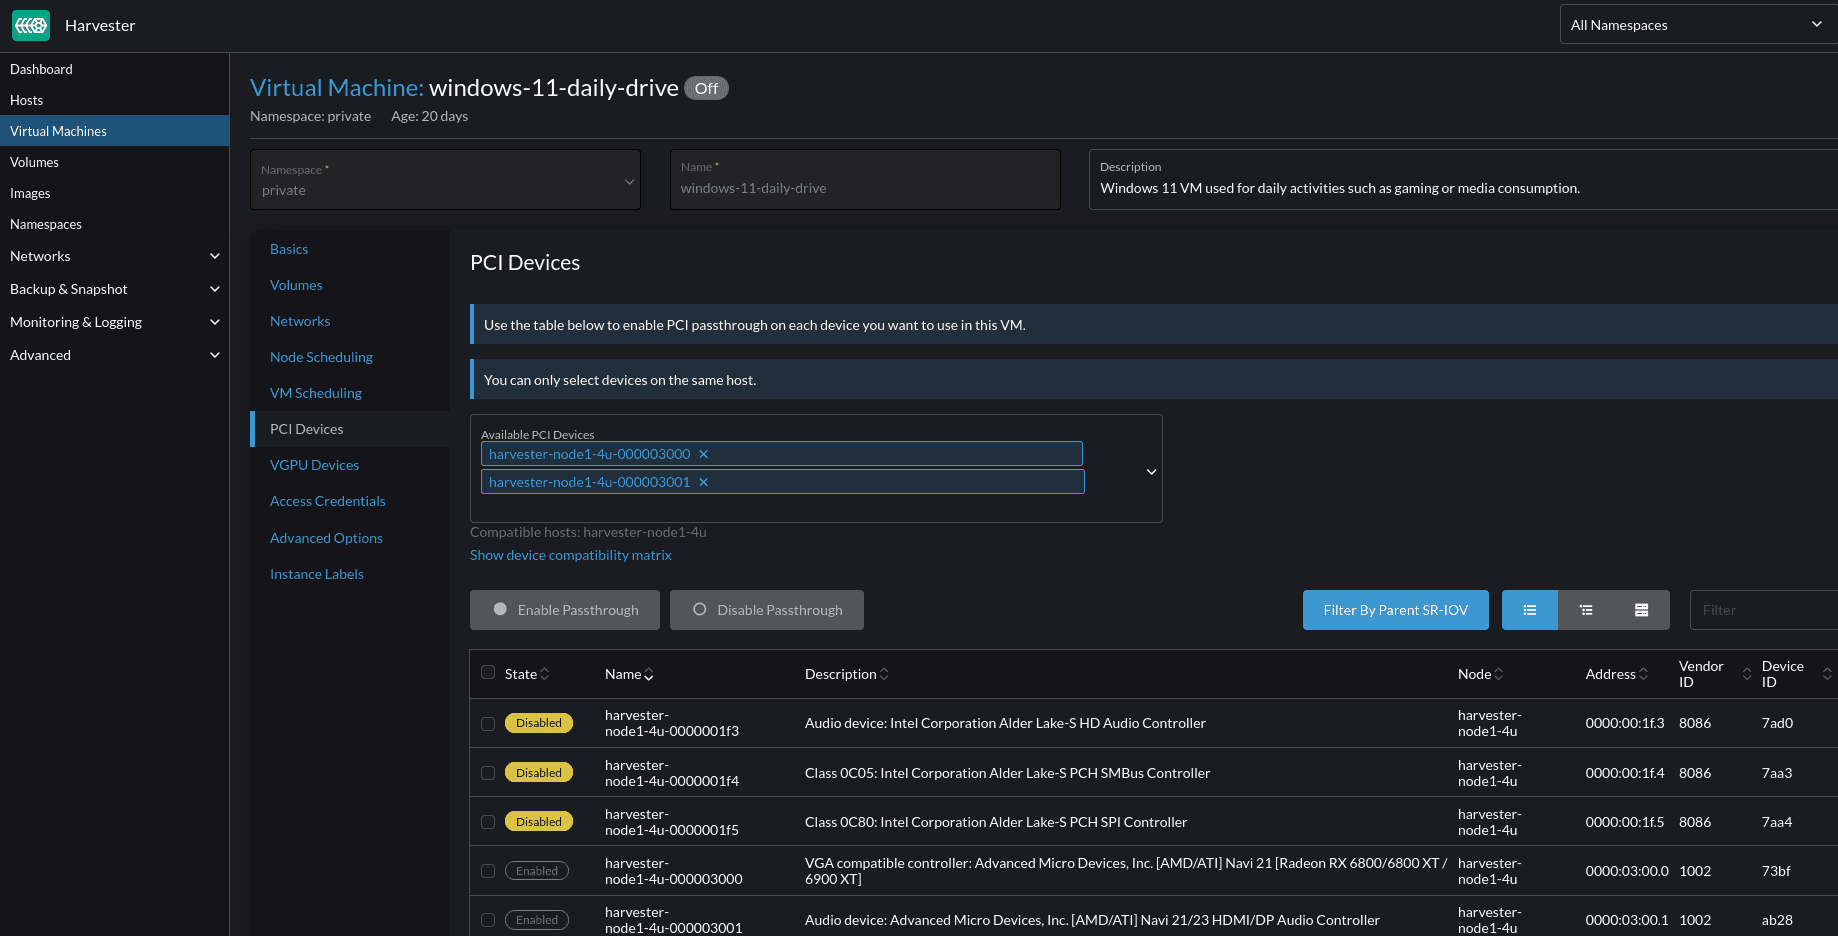Open Show device compatibility matrix link
This screenshot has width=1838, height=936.
pyautogui.click(x=570, y=555)
